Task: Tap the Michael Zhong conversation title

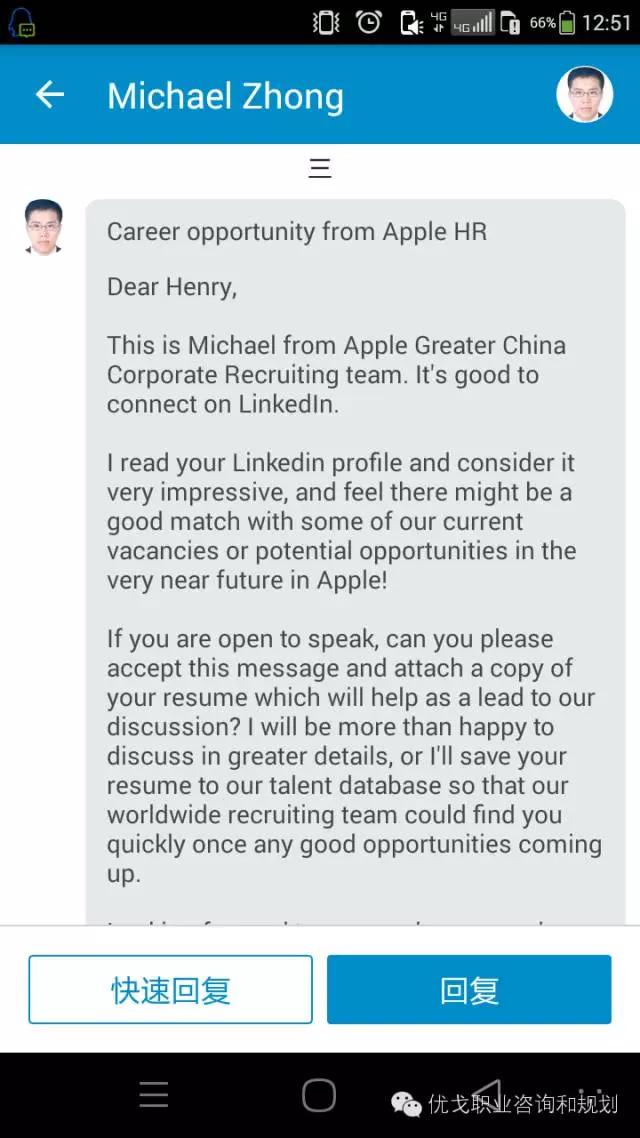Action: [x=225, y=96]
